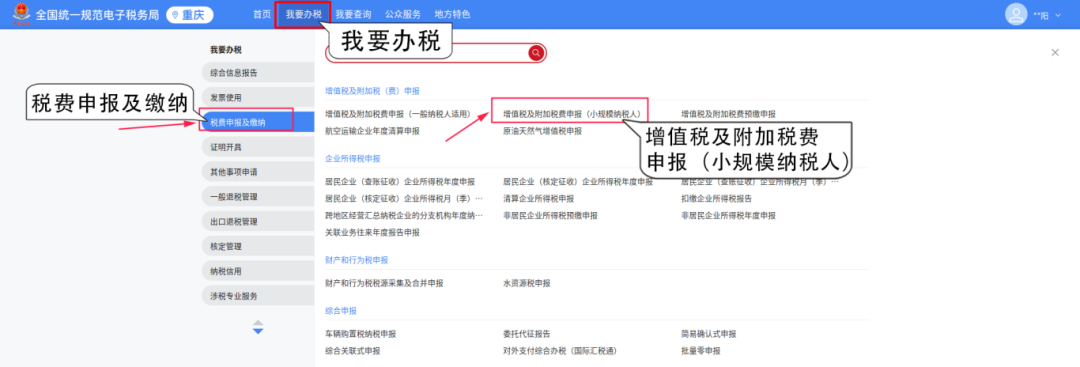Open 增值税及附加税费预缴申报 link
1080x367 pixels.
tap(728, 114)
